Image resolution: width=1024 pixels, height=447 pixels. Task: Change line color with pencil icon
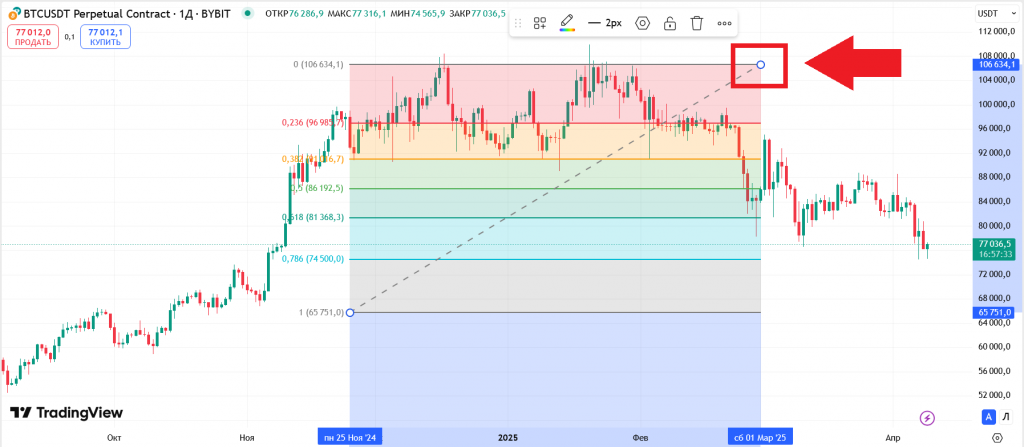(568, 23)
